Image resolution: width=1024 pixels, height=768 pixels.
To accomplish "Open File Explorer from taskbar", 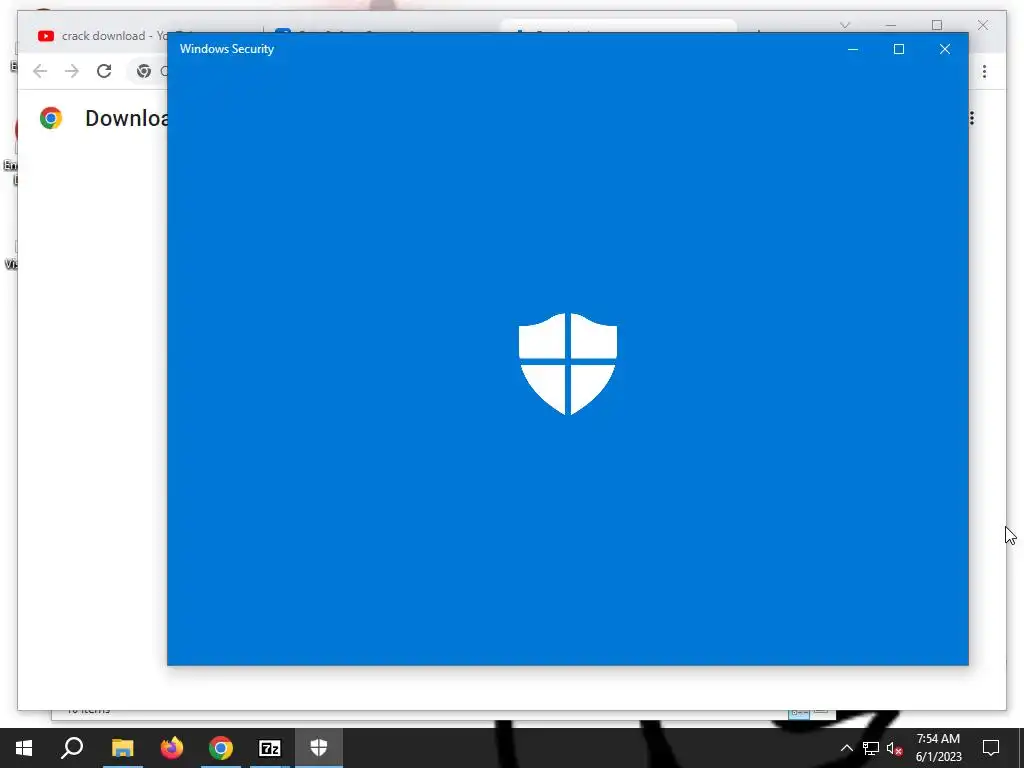I will point(122,748).
